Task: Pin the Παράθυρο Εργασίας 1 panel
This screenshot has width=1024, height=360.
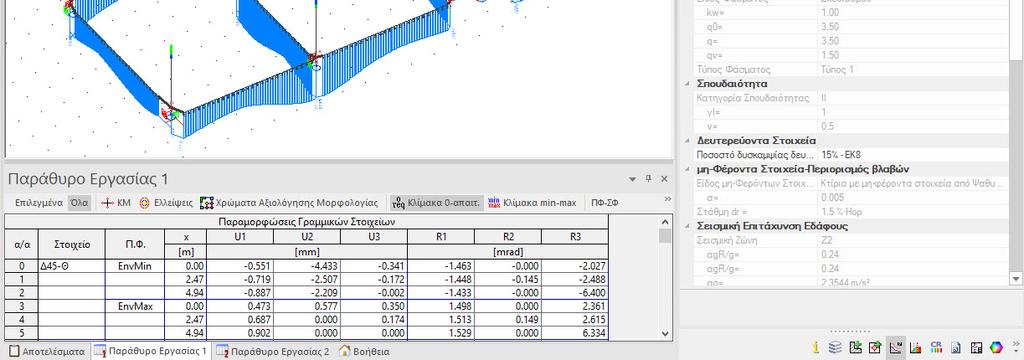Action: click(x=648, y=179)
